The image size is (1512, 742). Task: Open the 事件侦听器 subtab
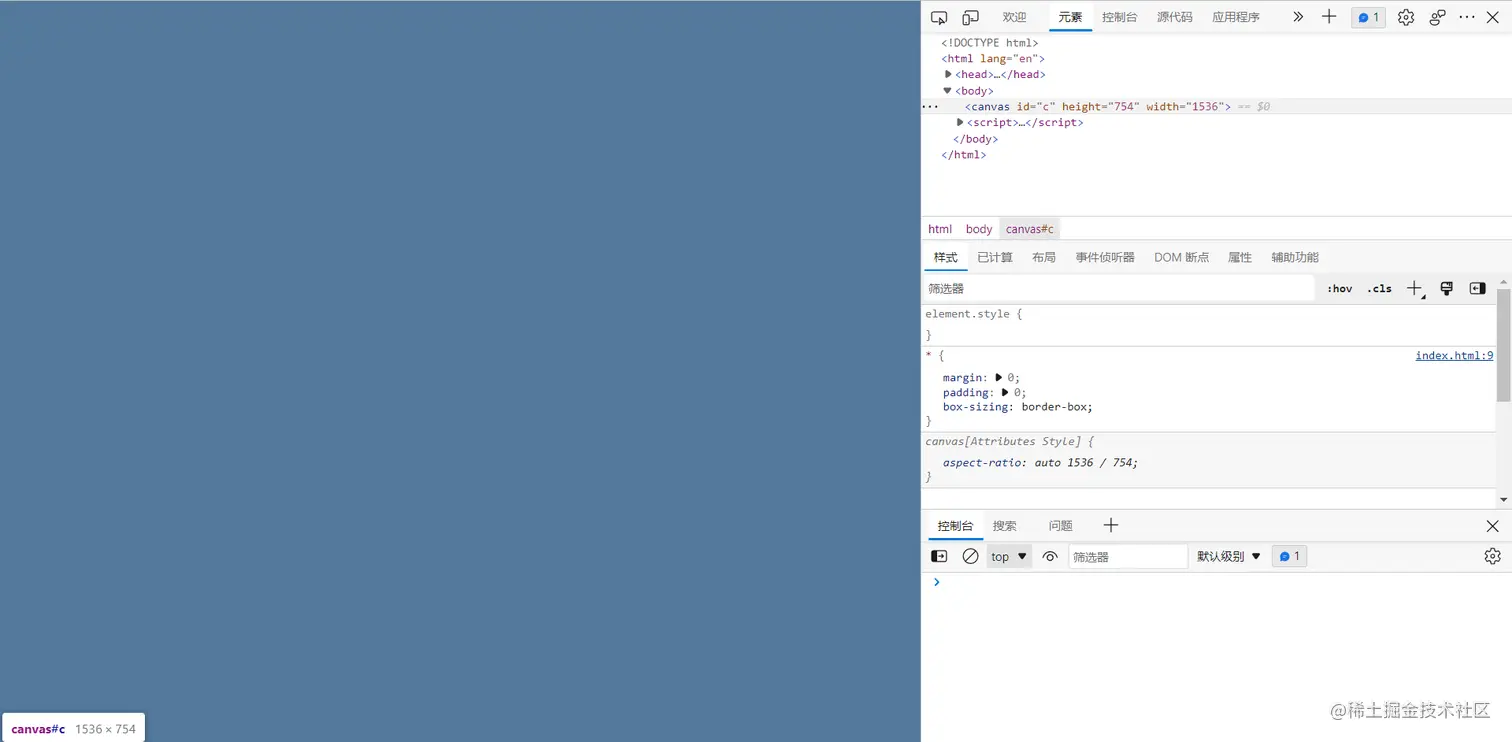[1105, 257]
